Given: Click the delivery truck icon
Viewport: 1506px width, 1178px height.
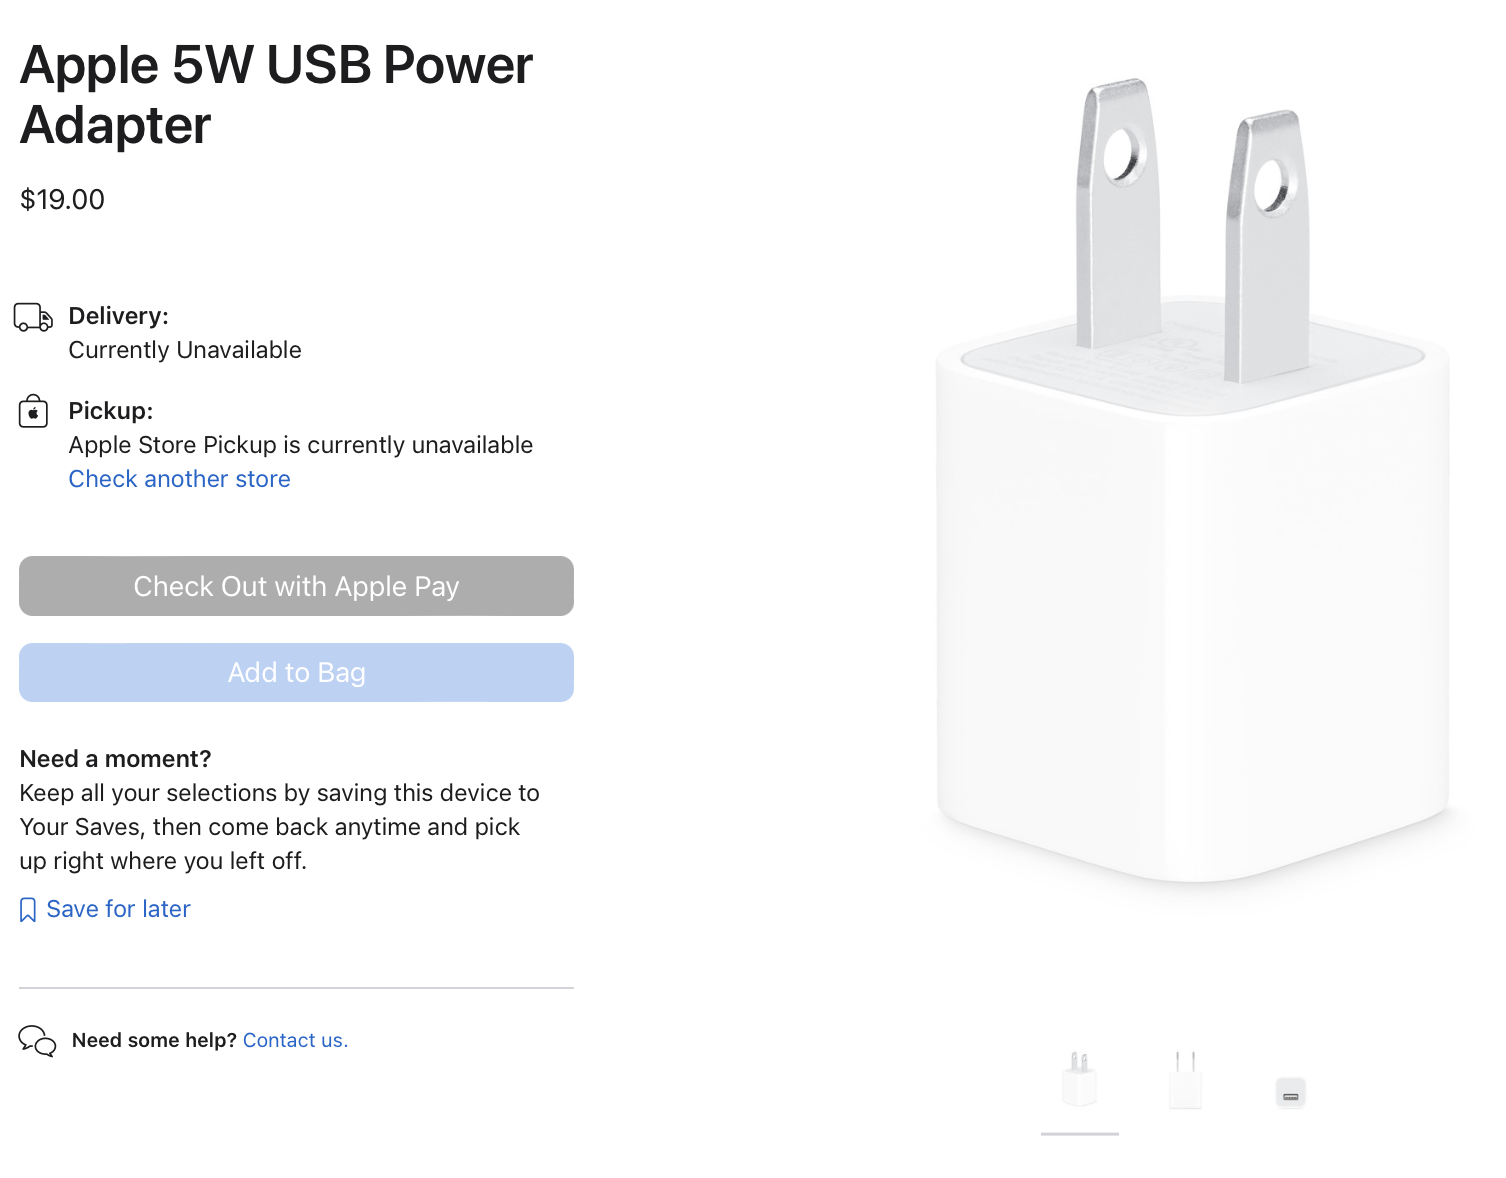Looking at the screenshot, I should point(33,317).
